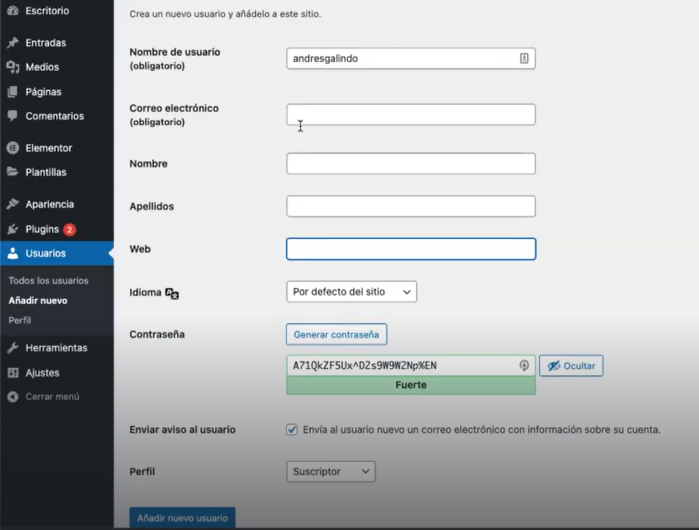699x530 pixels.
Task: Click the Fuerte password strength indicator
Action: pos(411,385)
